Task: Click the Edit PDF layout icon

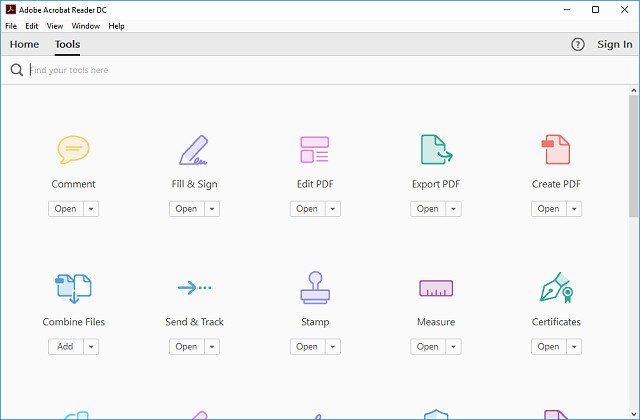Action: [x=315, y=150]
